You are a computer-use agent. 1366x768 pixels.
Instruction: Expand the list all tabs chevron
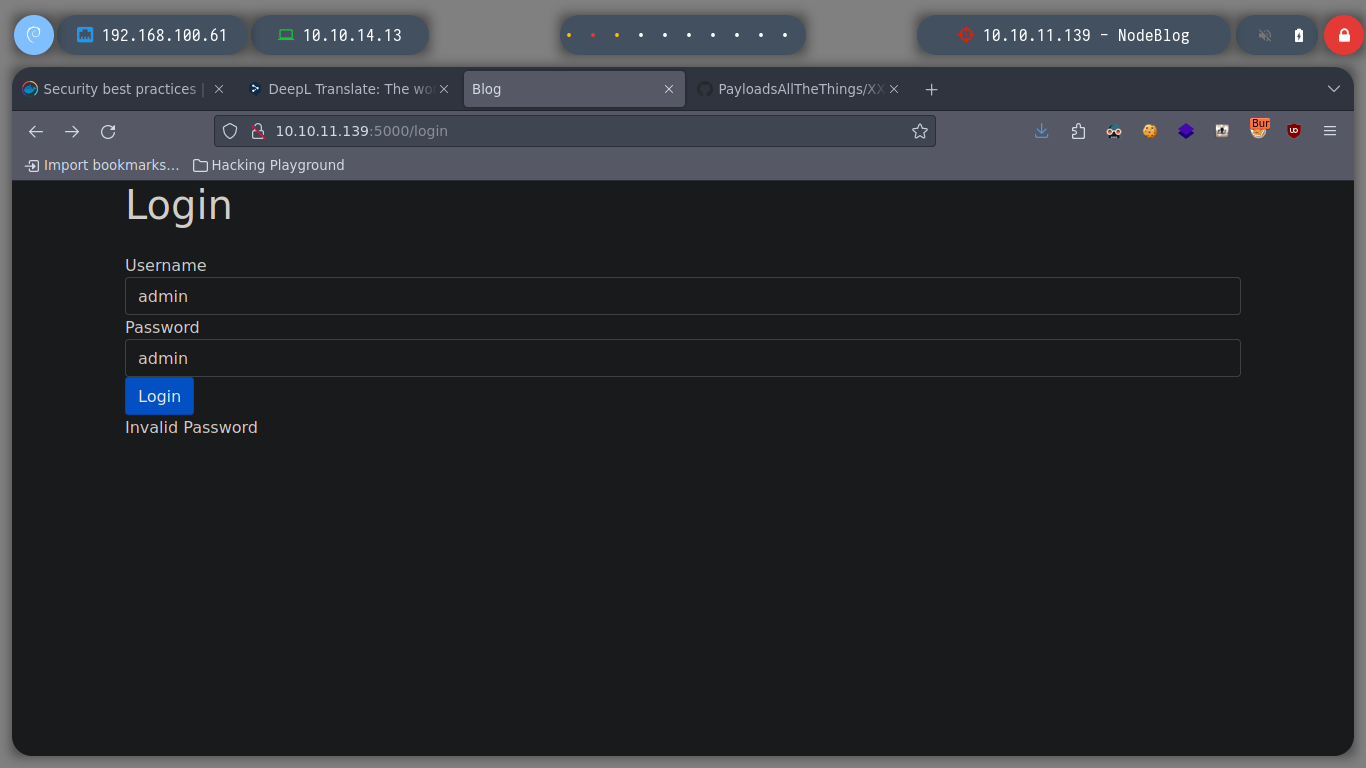[1333, 89]
